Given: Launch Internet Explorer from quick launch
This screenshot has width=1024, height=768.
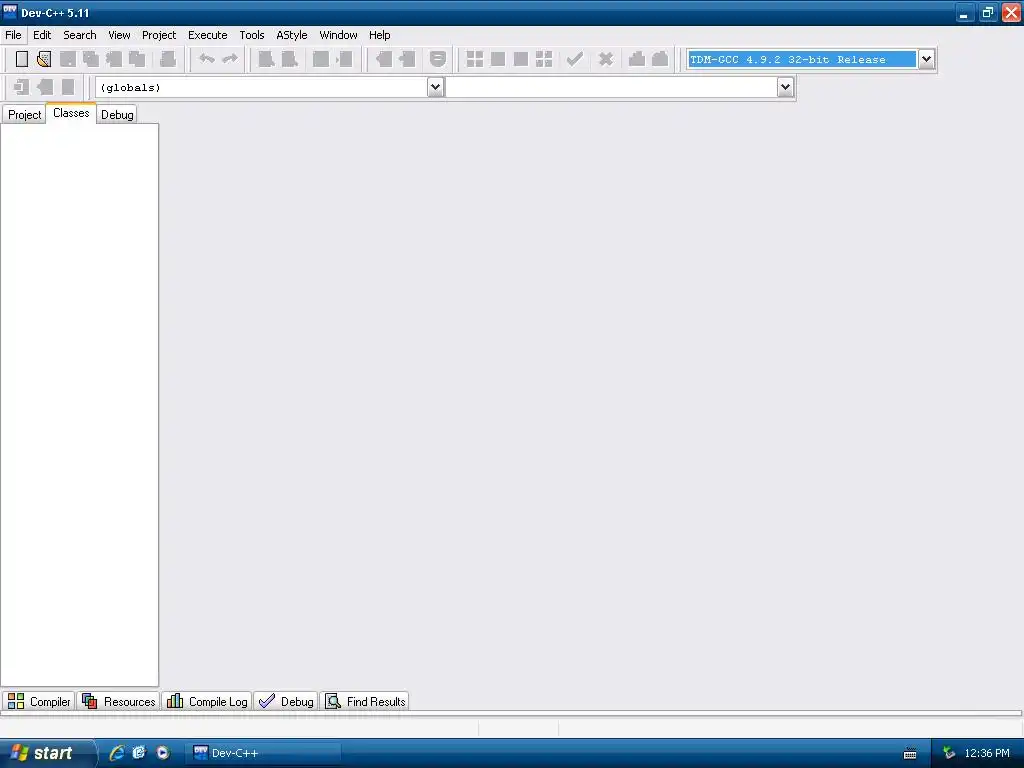Looking at the screenshot, I should (x=116, y=753).
